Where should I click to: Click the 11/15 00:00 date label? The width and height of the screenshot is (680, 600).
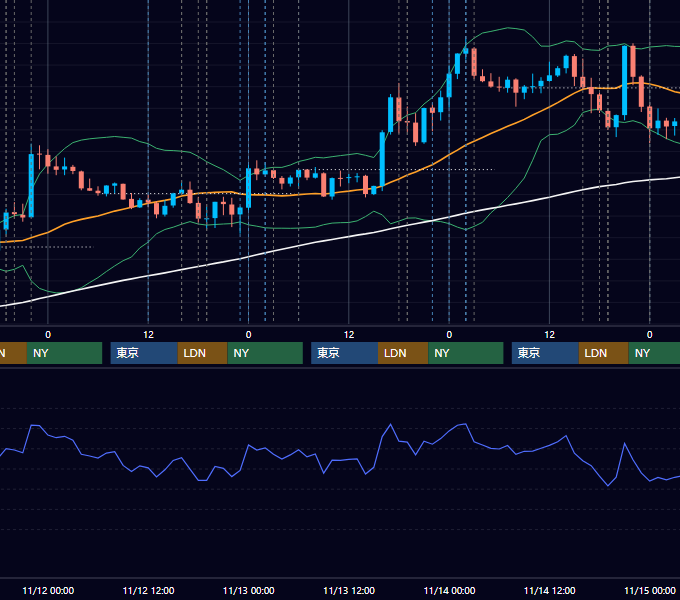coord(650,590)
